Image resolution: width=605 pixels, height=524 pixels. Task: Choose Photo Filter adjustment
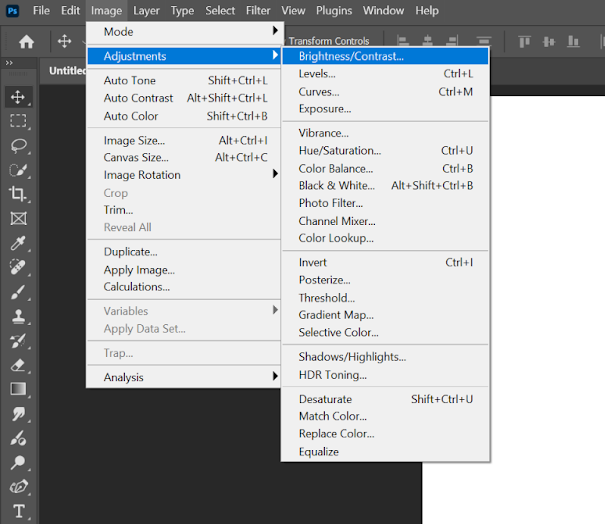pos(385,203)
